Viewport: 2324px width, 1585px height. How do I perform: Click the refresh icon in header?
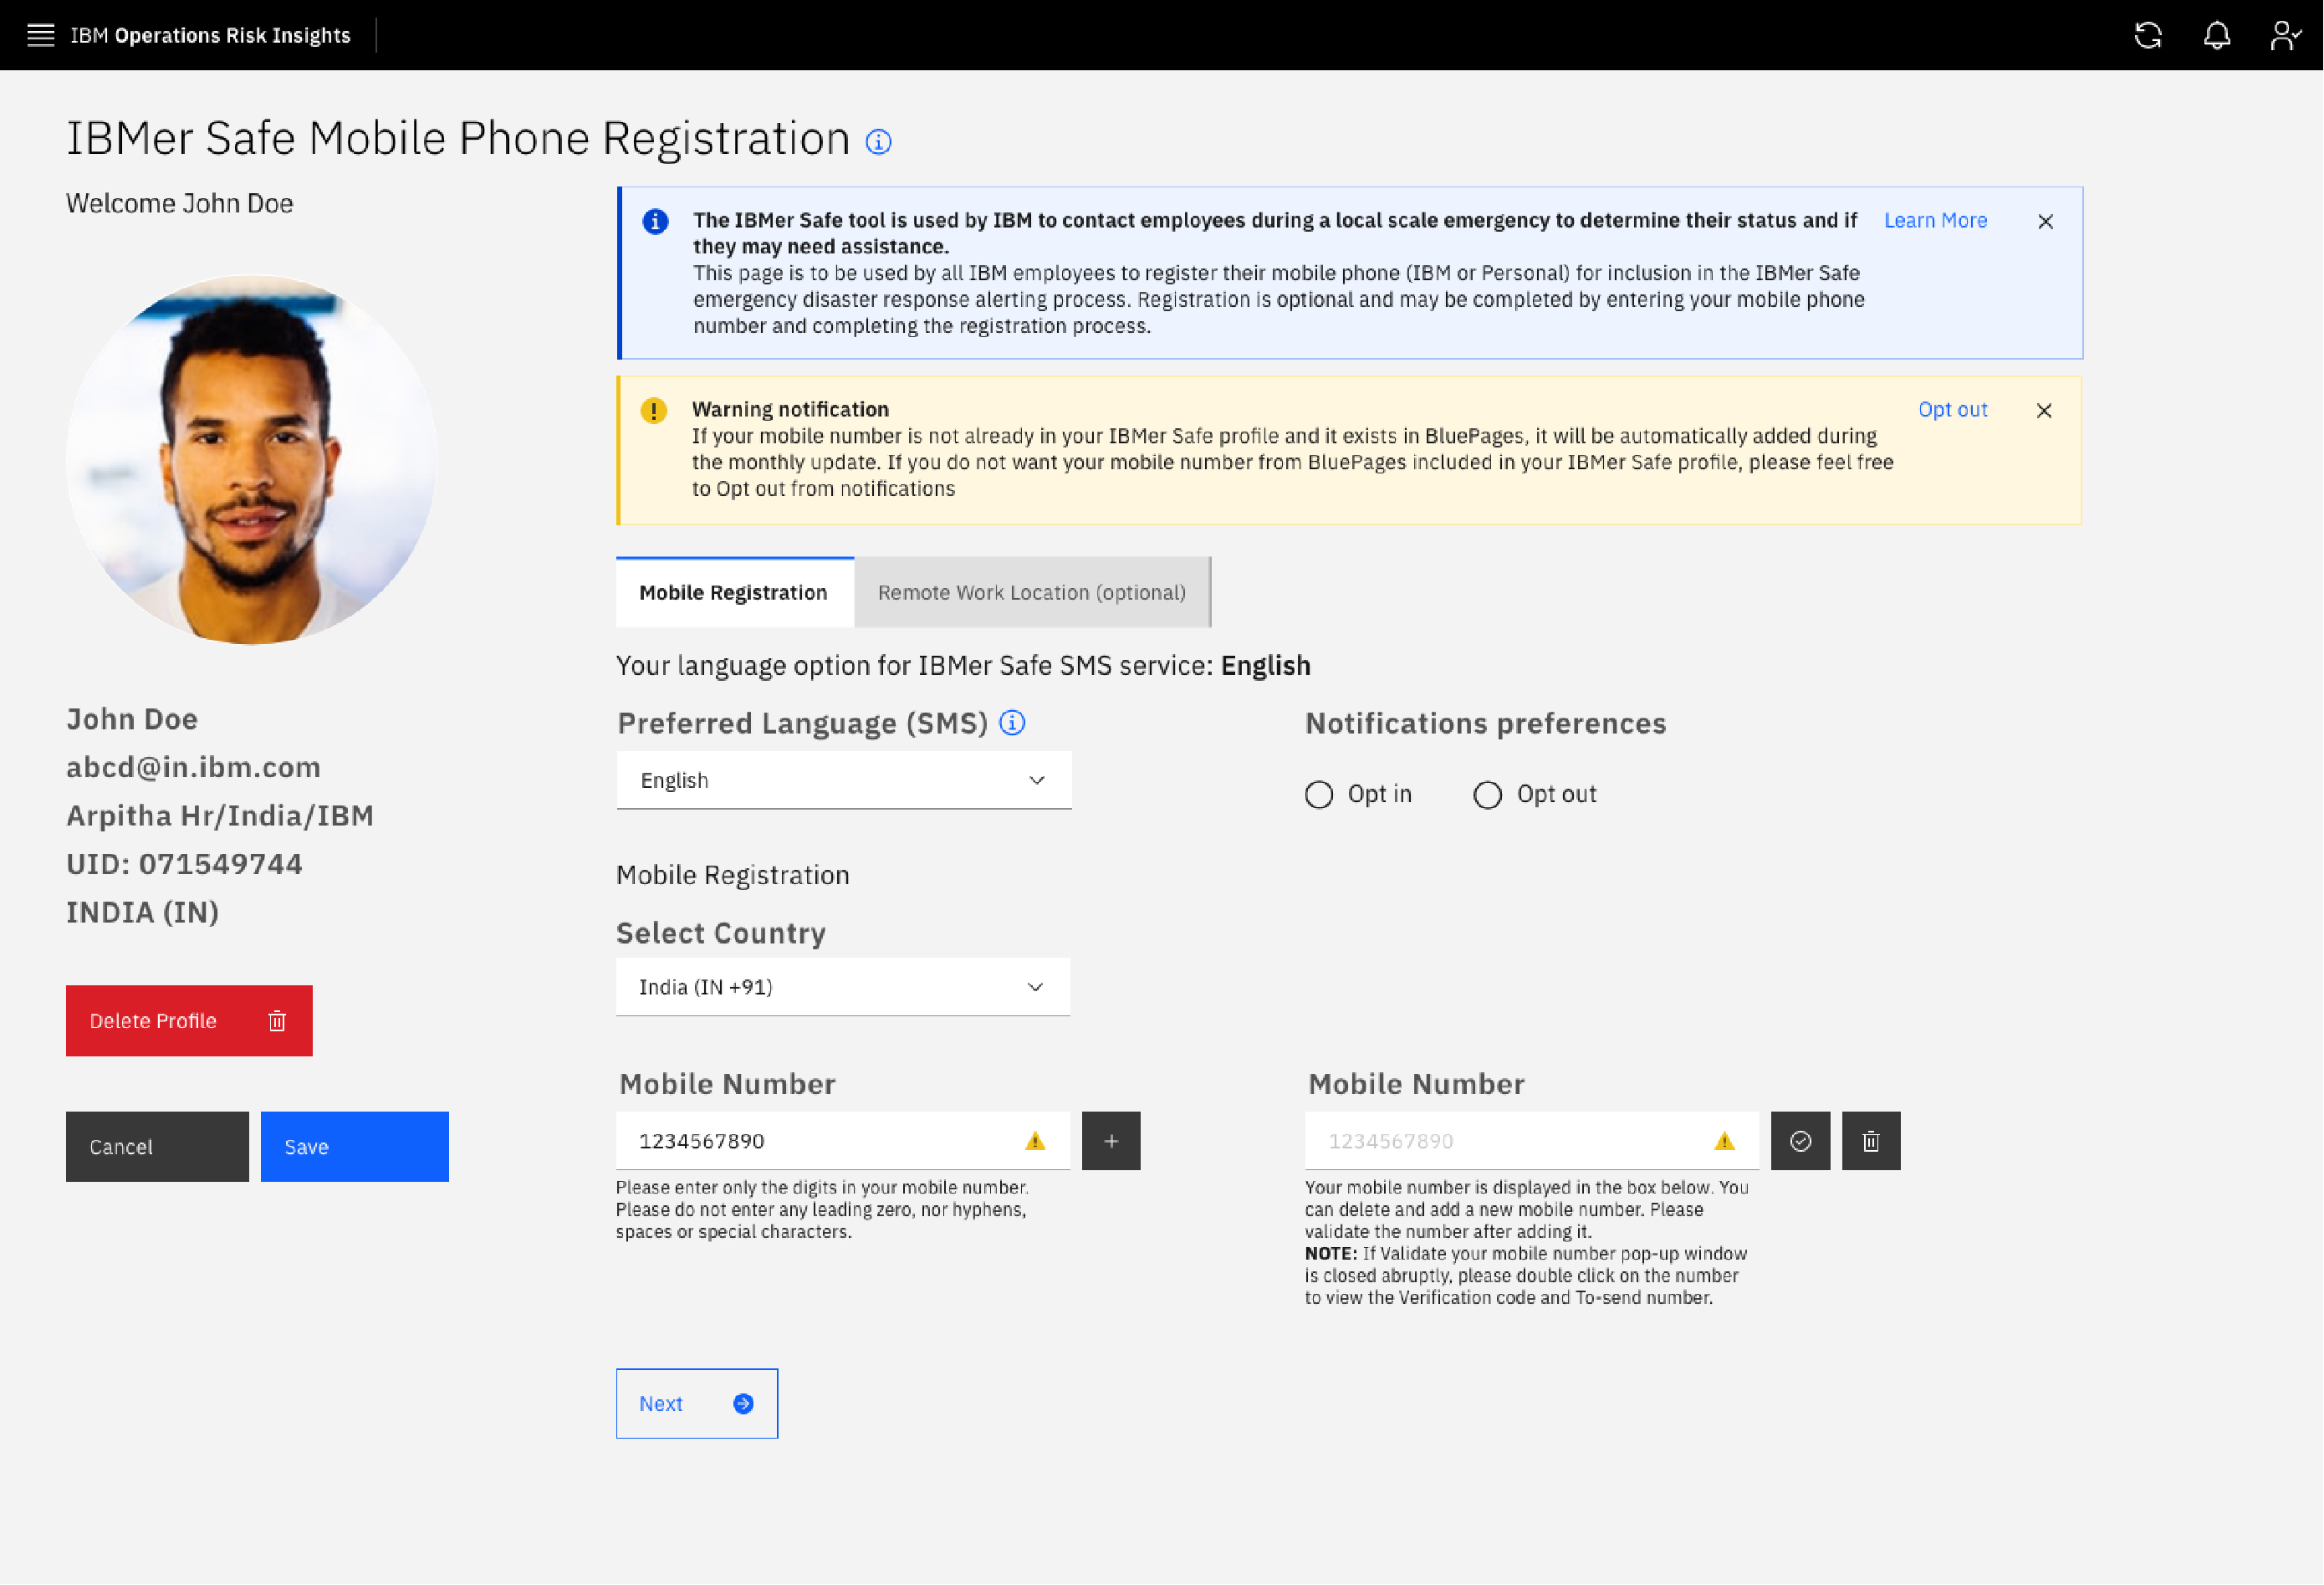[x=2147, y=35]
